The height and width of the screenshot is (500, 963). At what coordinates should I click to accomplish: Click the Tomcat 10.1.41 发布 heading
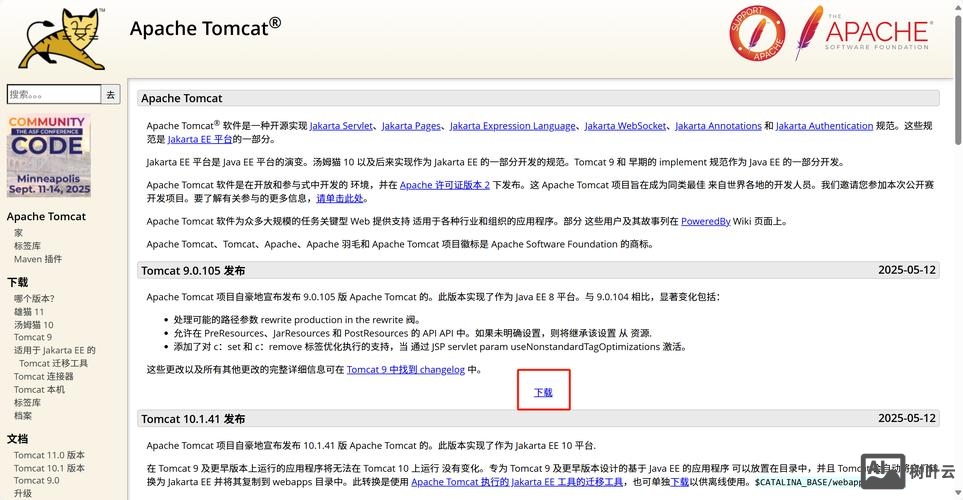point(193,419)
